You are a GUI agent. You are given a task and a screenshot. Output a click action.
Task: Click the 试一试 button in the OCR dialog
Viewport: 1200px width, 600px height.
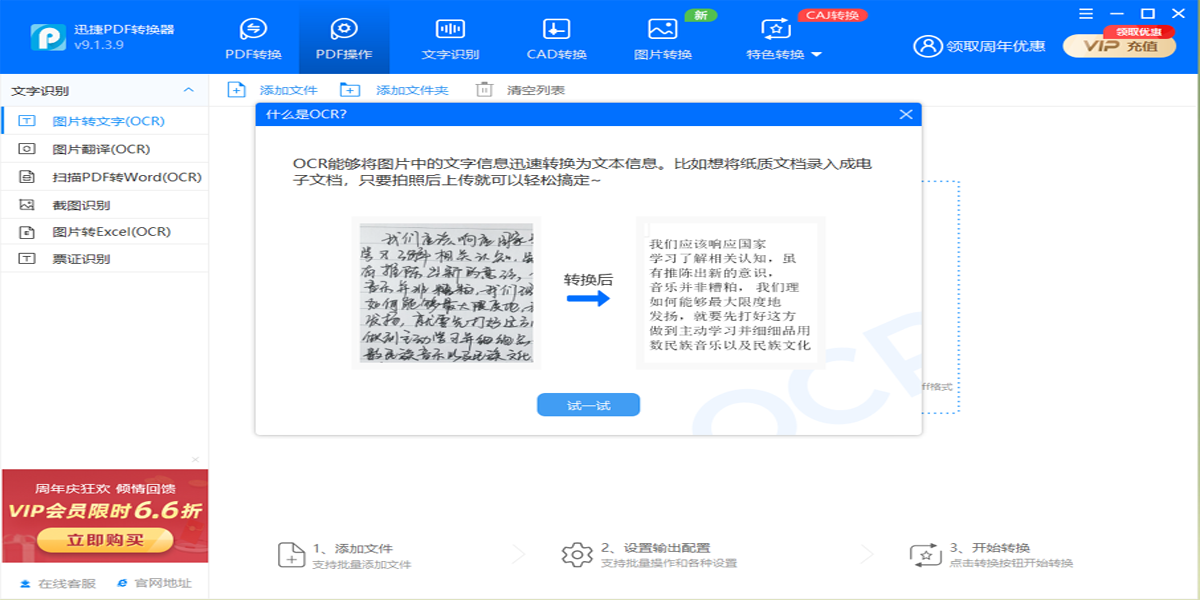tap(588, 404)
